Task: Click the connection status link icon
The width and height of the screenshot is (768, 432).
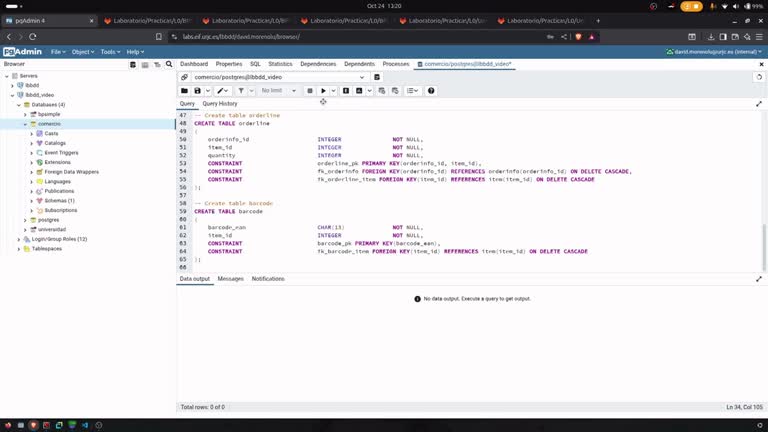Action: click(184, 77)
